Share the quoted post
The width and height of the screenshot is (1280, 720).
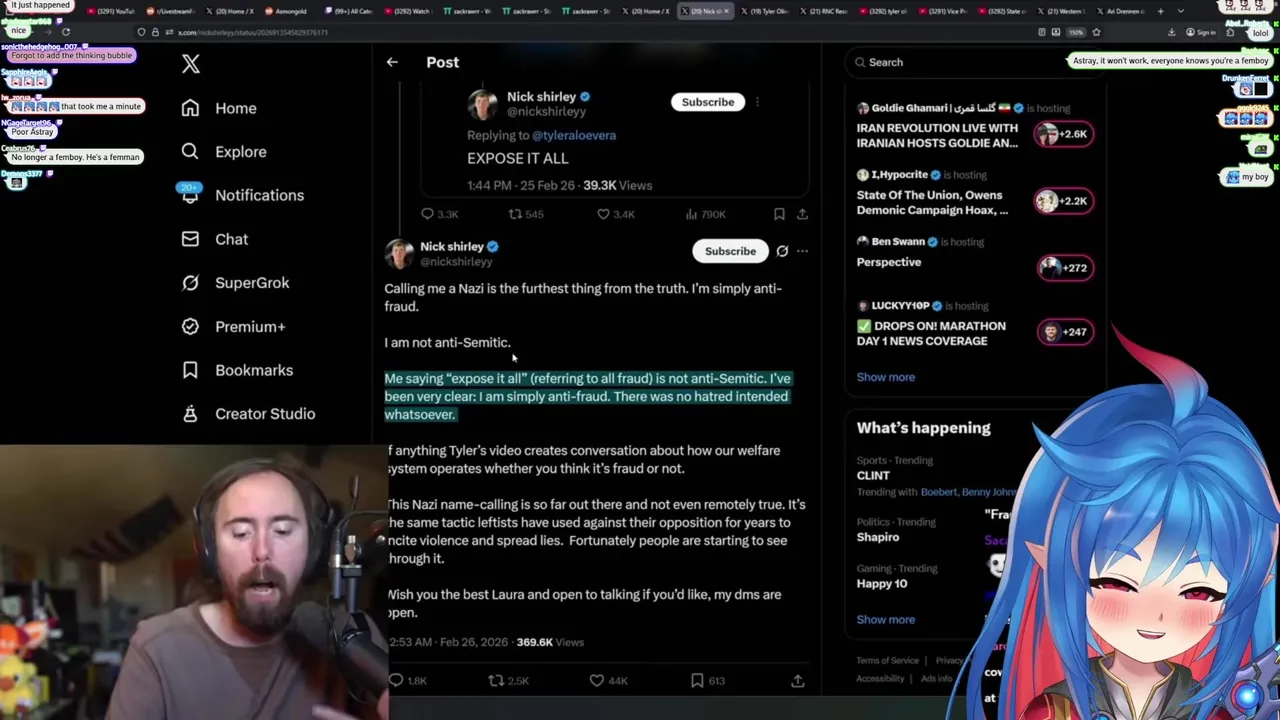[802, 214]
